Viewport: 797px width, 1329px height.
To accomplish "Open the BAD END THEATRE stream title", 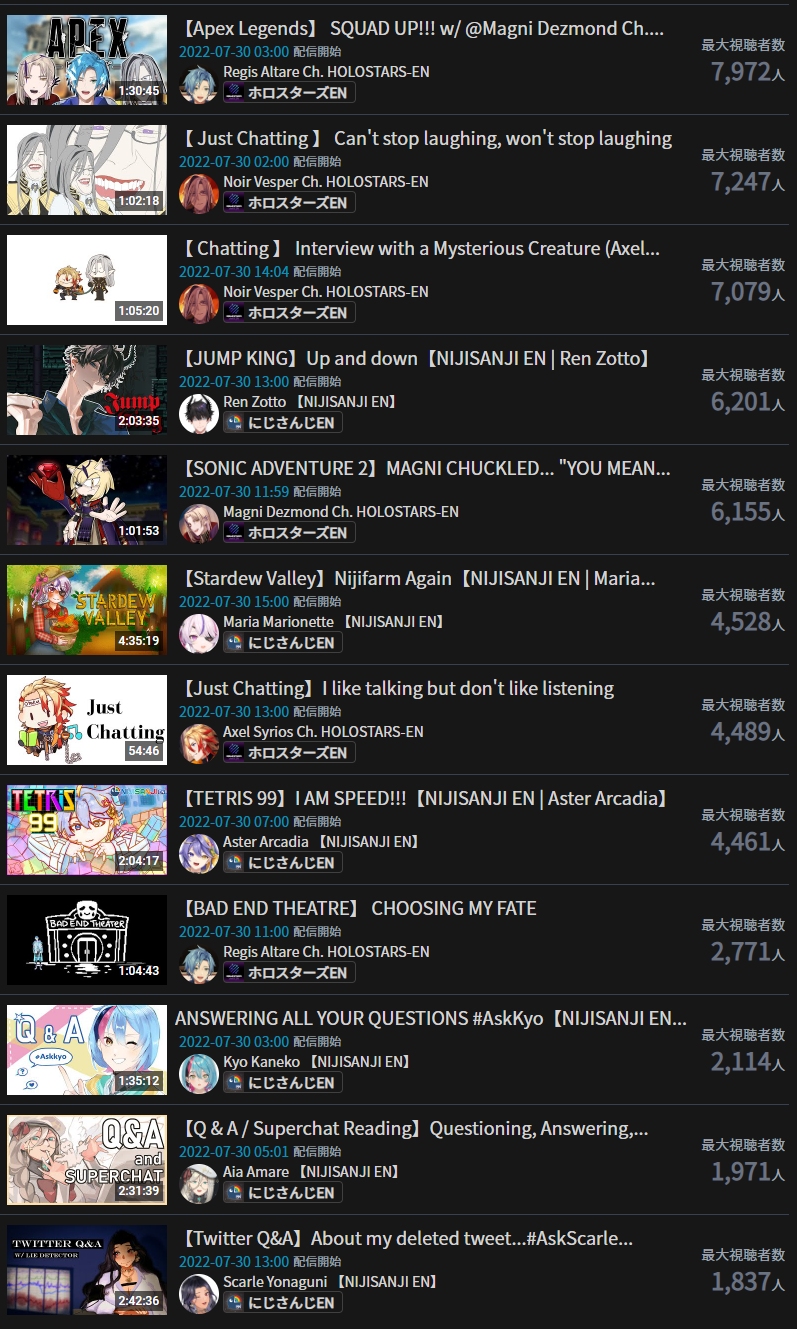I will point(358,908).
